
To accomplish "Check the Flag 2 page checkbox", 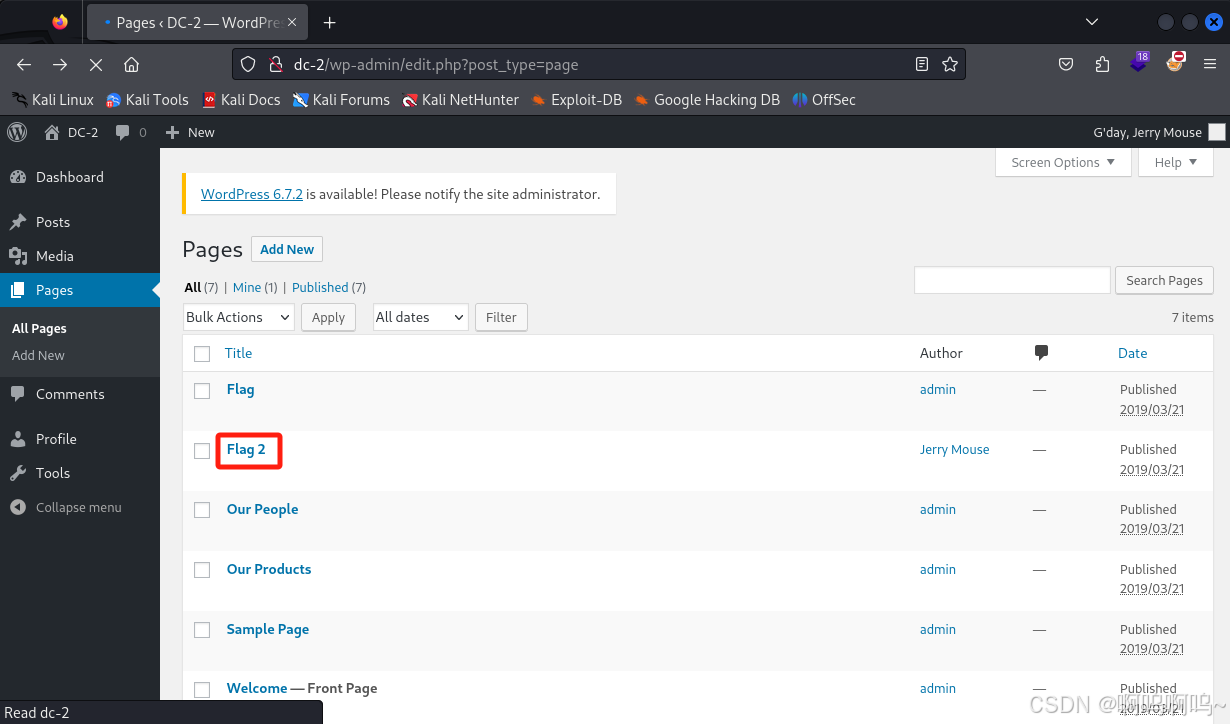I will [202, 450].
